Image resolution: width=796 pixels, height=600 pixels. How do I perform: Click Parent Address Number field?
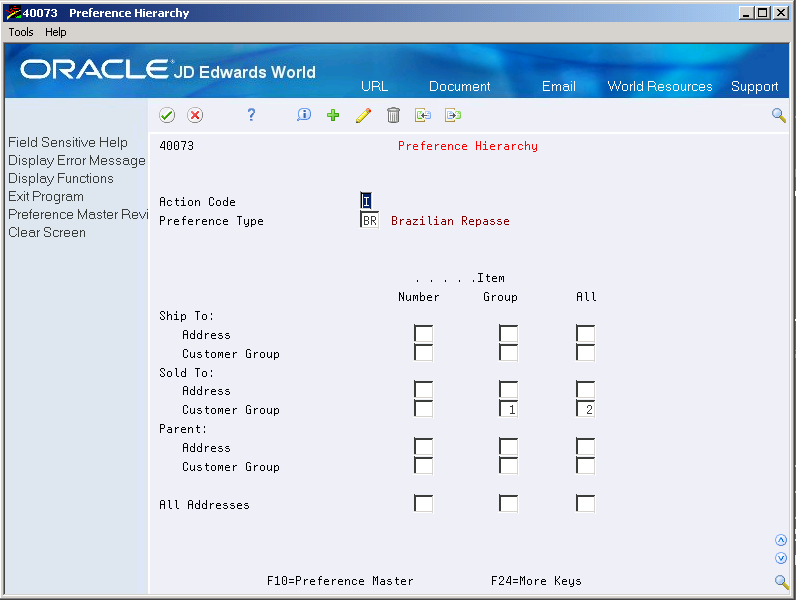point(423,447)
